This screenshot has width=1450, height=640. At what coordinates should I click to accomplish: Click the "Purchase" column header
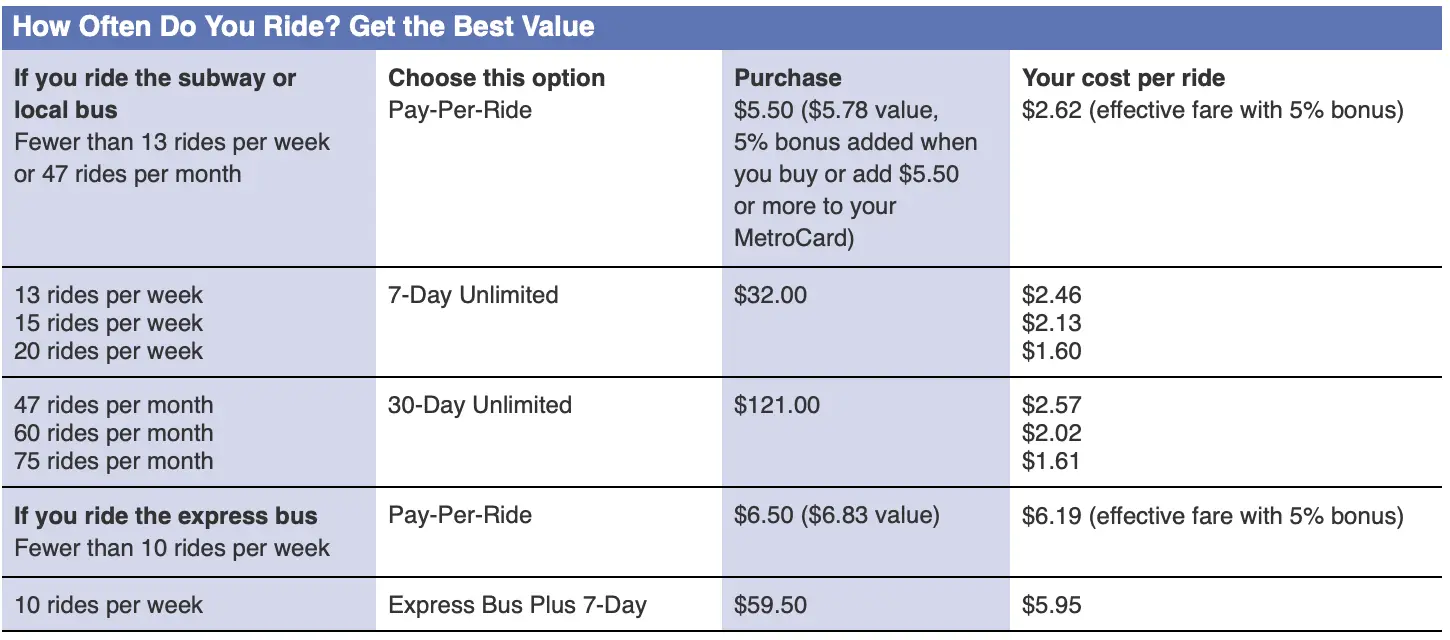coord(787,78)
